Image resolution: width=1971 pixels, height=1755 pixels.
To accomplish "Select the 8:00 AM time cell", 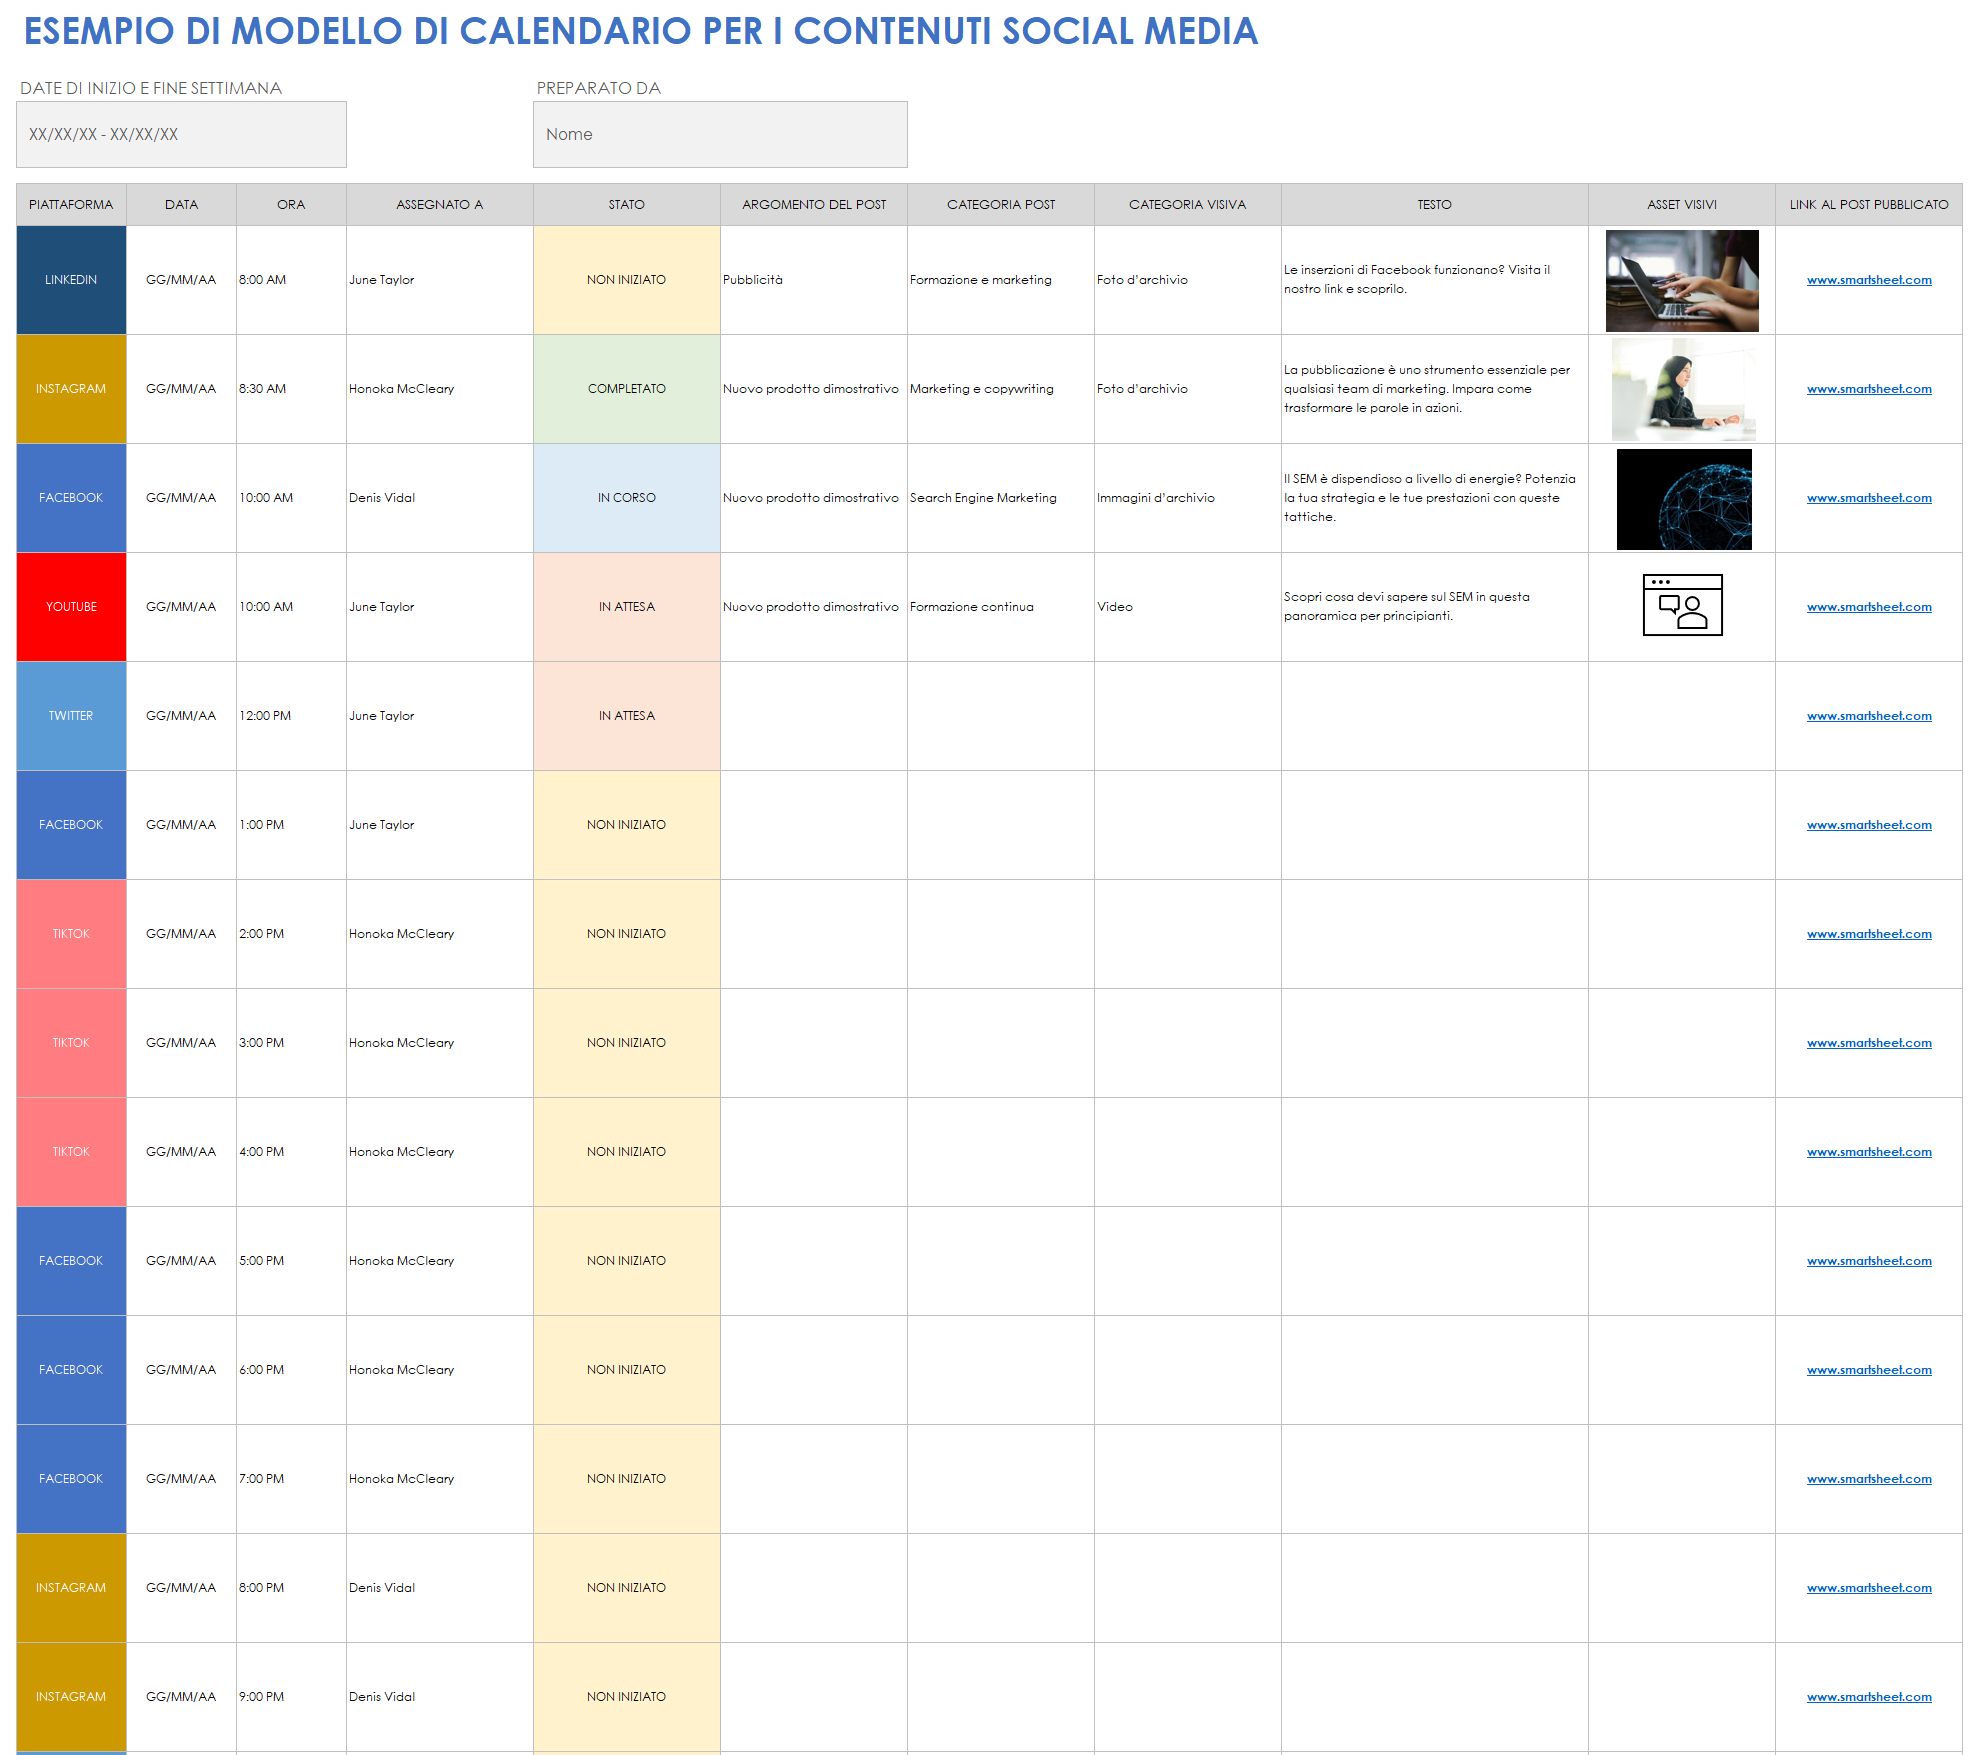I will tap(291, 280).
